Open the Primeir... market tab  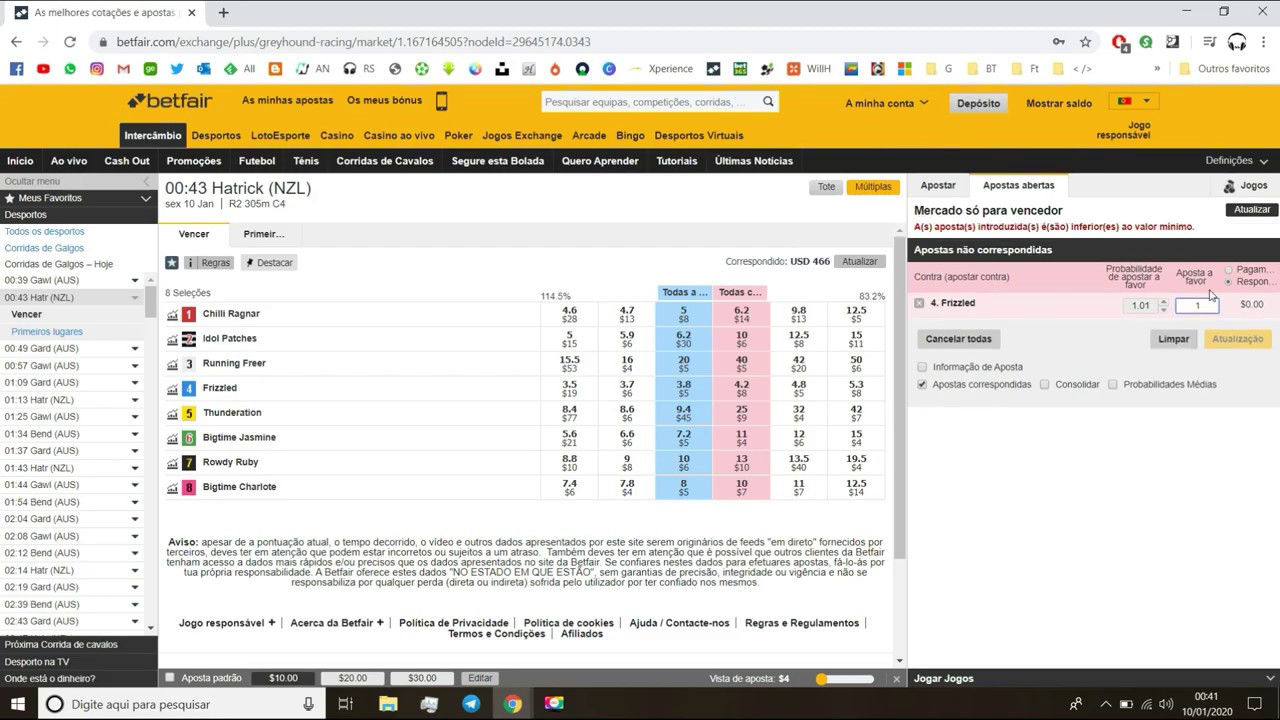tap(264, 234)
